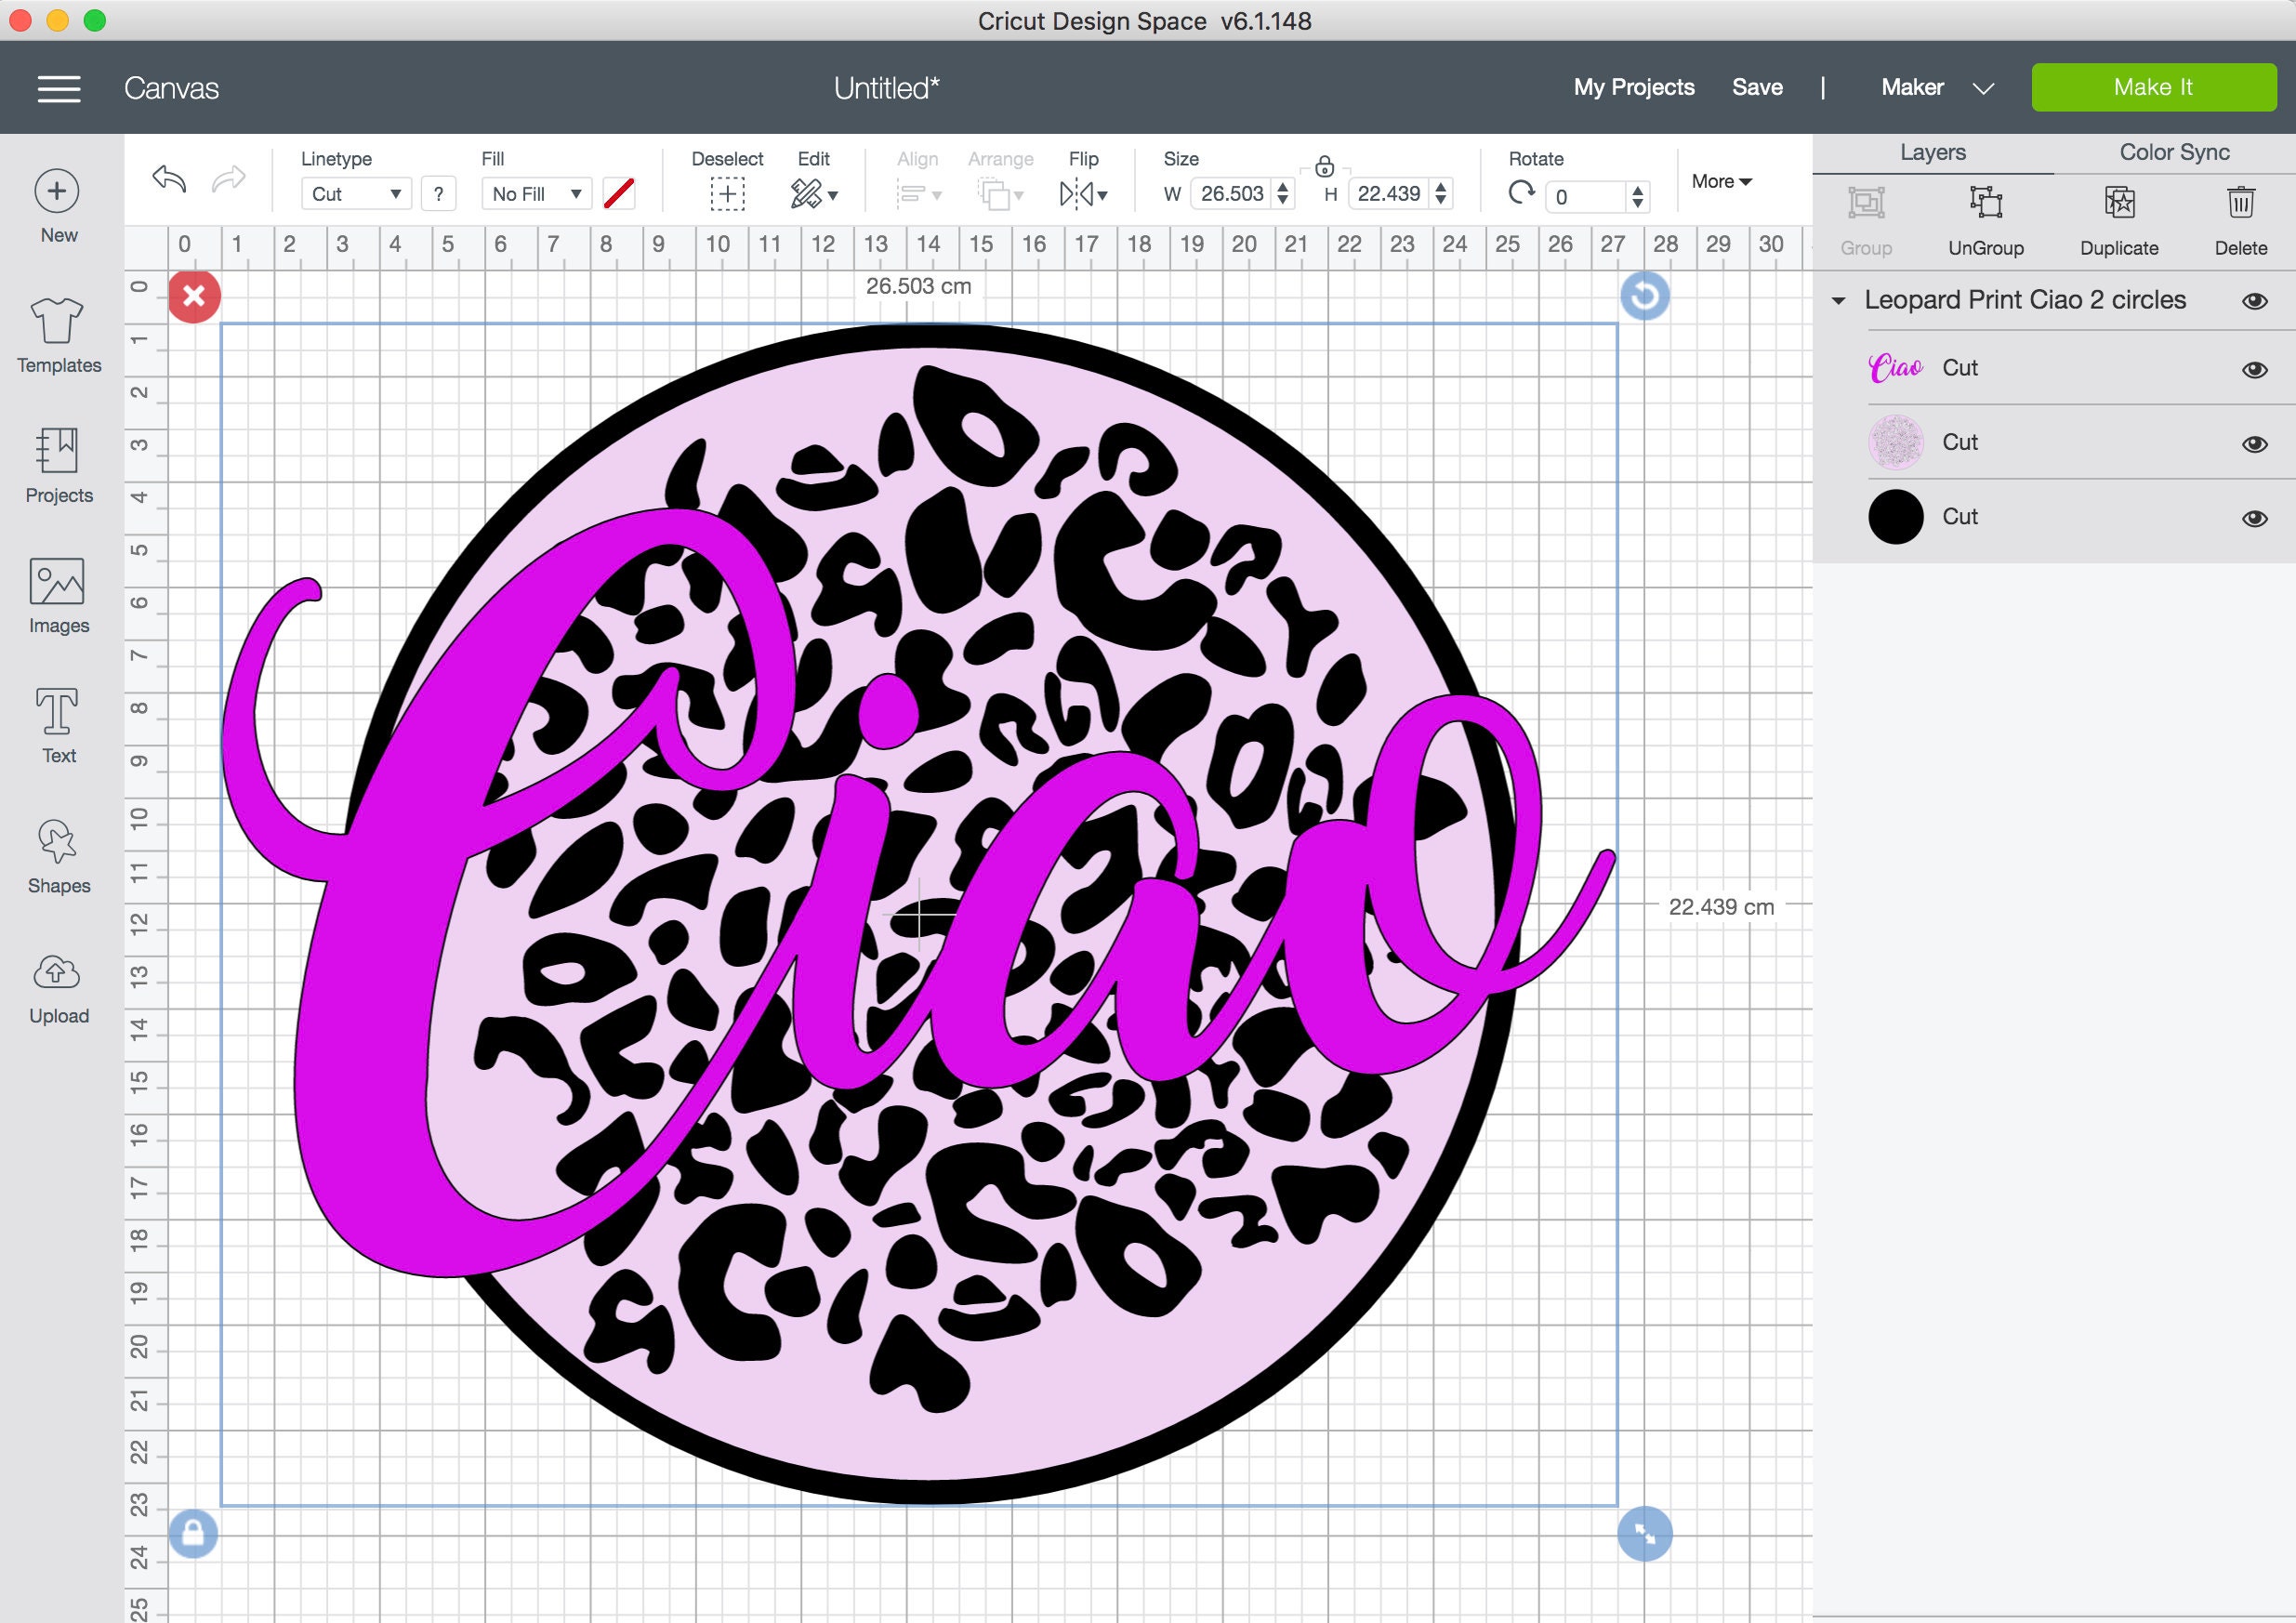Click the Make It button
The width and height of the screenshot is (2296, 1623).
click(x=2152, y=87)
